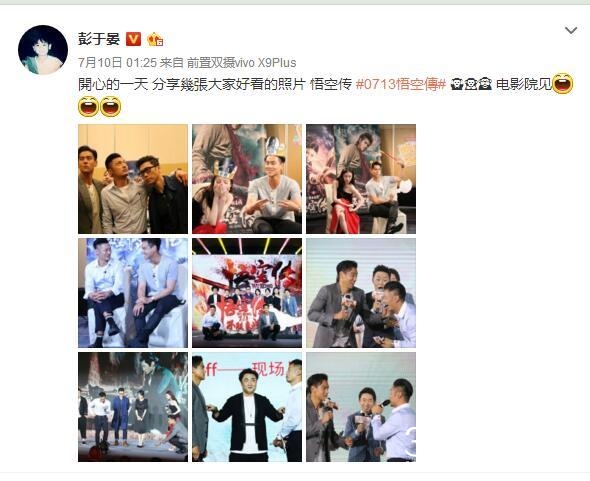Open group photo with red 悟空传 banner
This screenshot has height=481, width=590.
coord(247,293)
